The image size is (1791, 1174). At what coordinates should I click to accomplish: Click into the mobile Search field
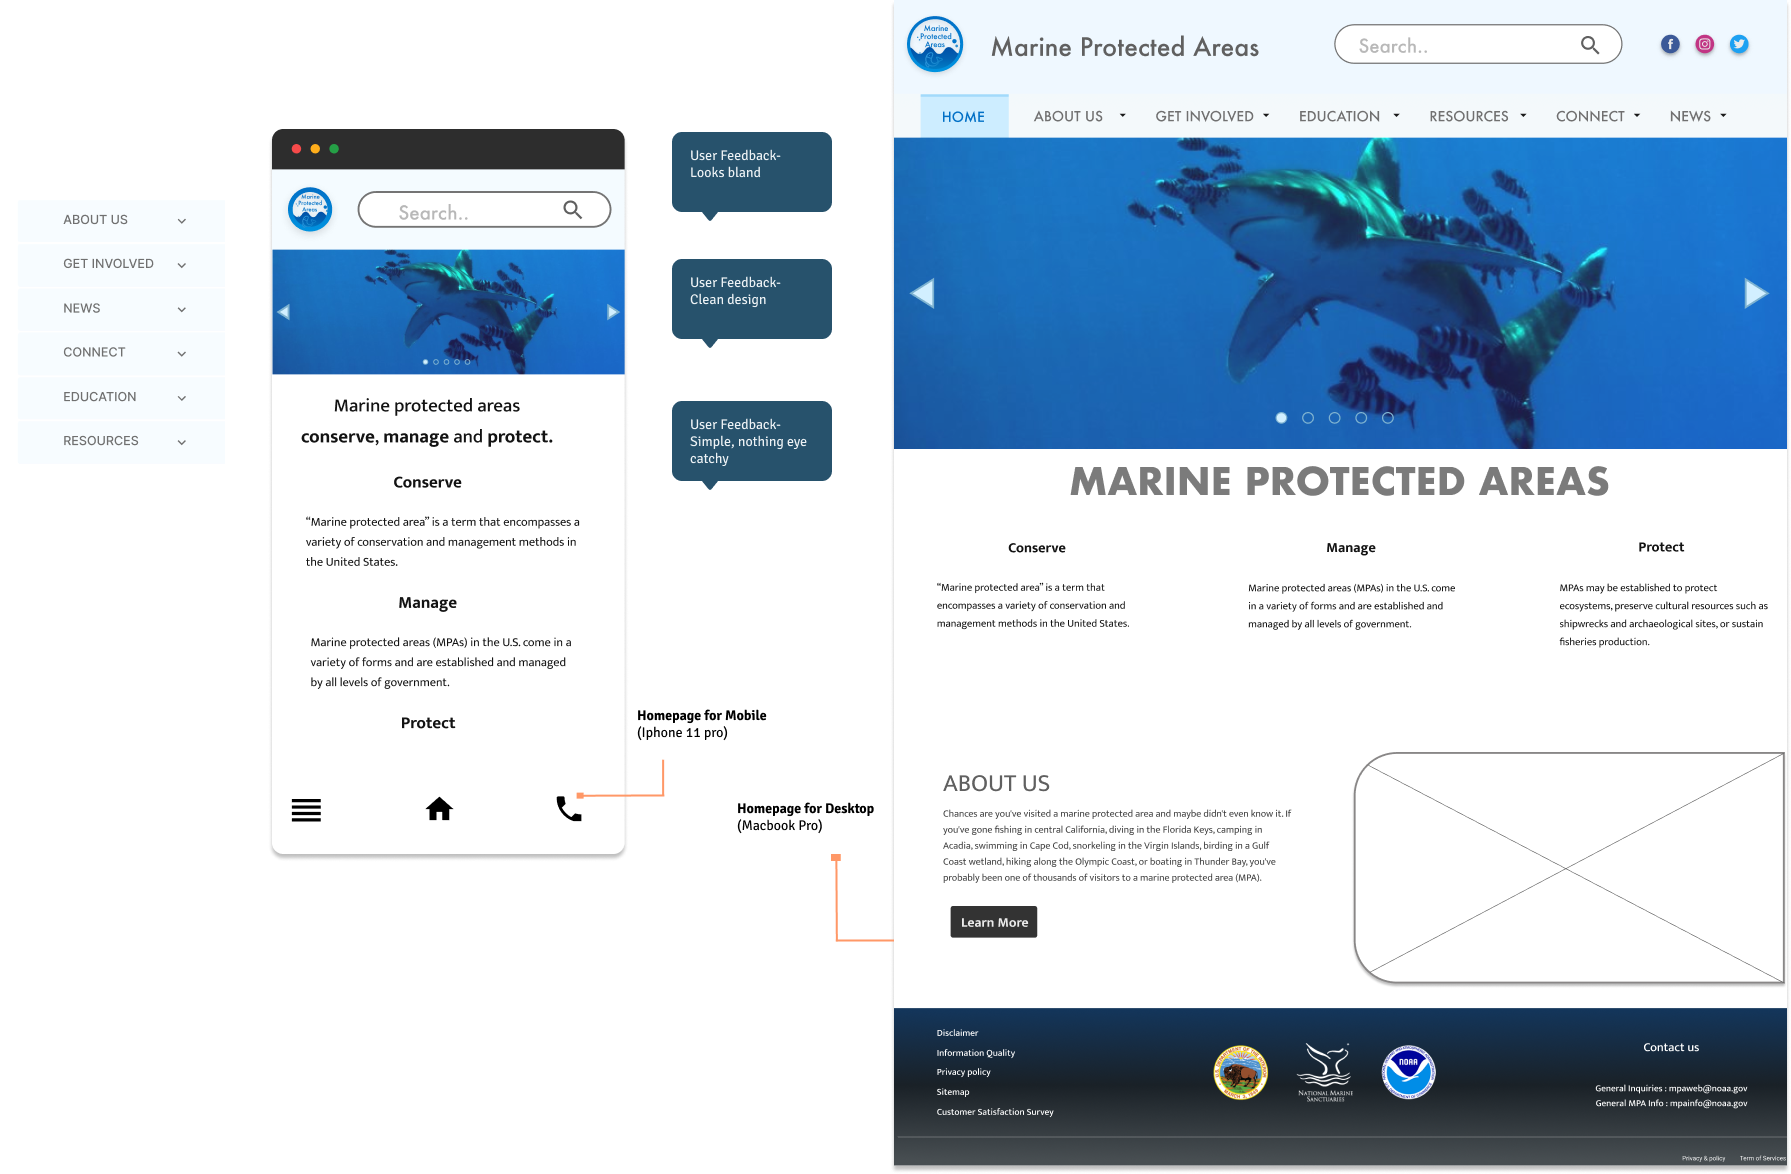click(x=470, y=212)
